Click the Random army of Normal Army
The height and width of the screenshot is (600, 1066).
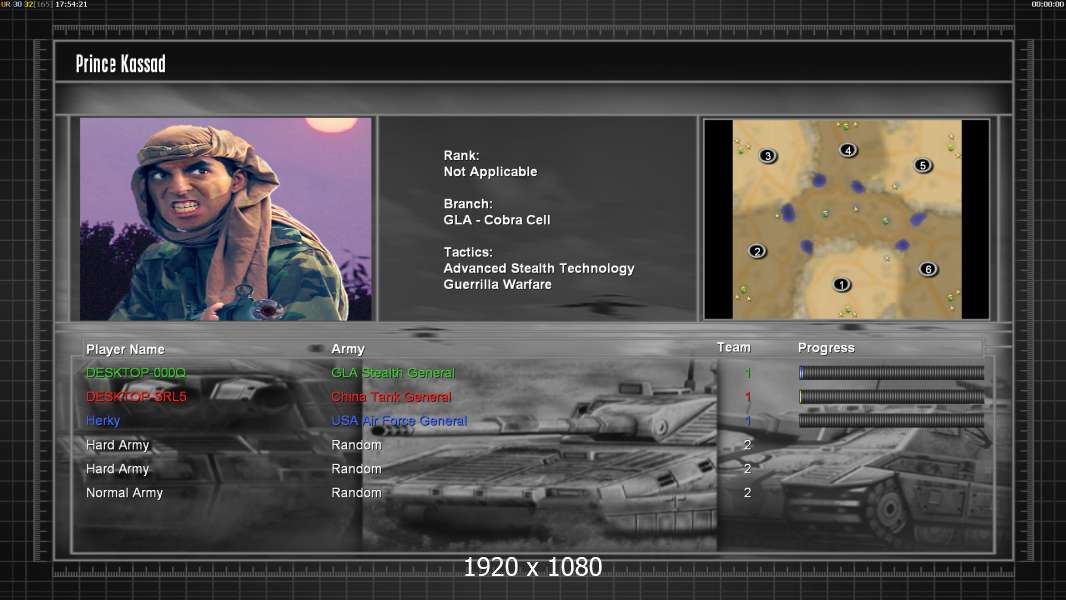pyautogui.click(x=356, y=493)
